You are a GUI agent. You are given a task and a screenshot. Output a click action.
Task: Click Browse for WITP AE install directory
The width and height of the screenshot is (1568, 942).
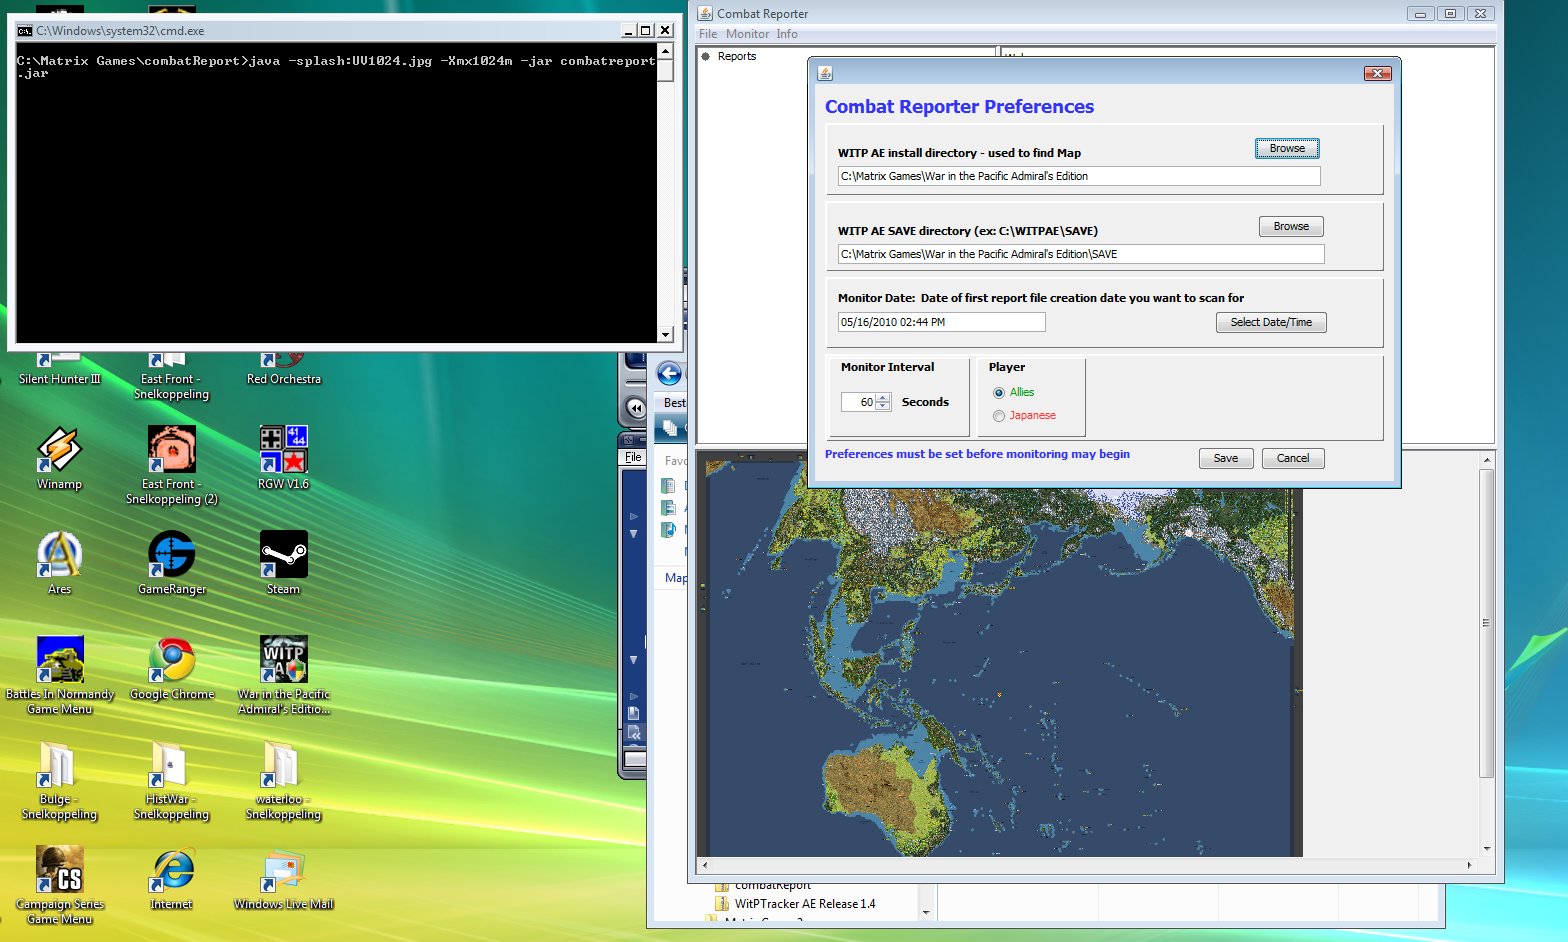pos(1287,148)
